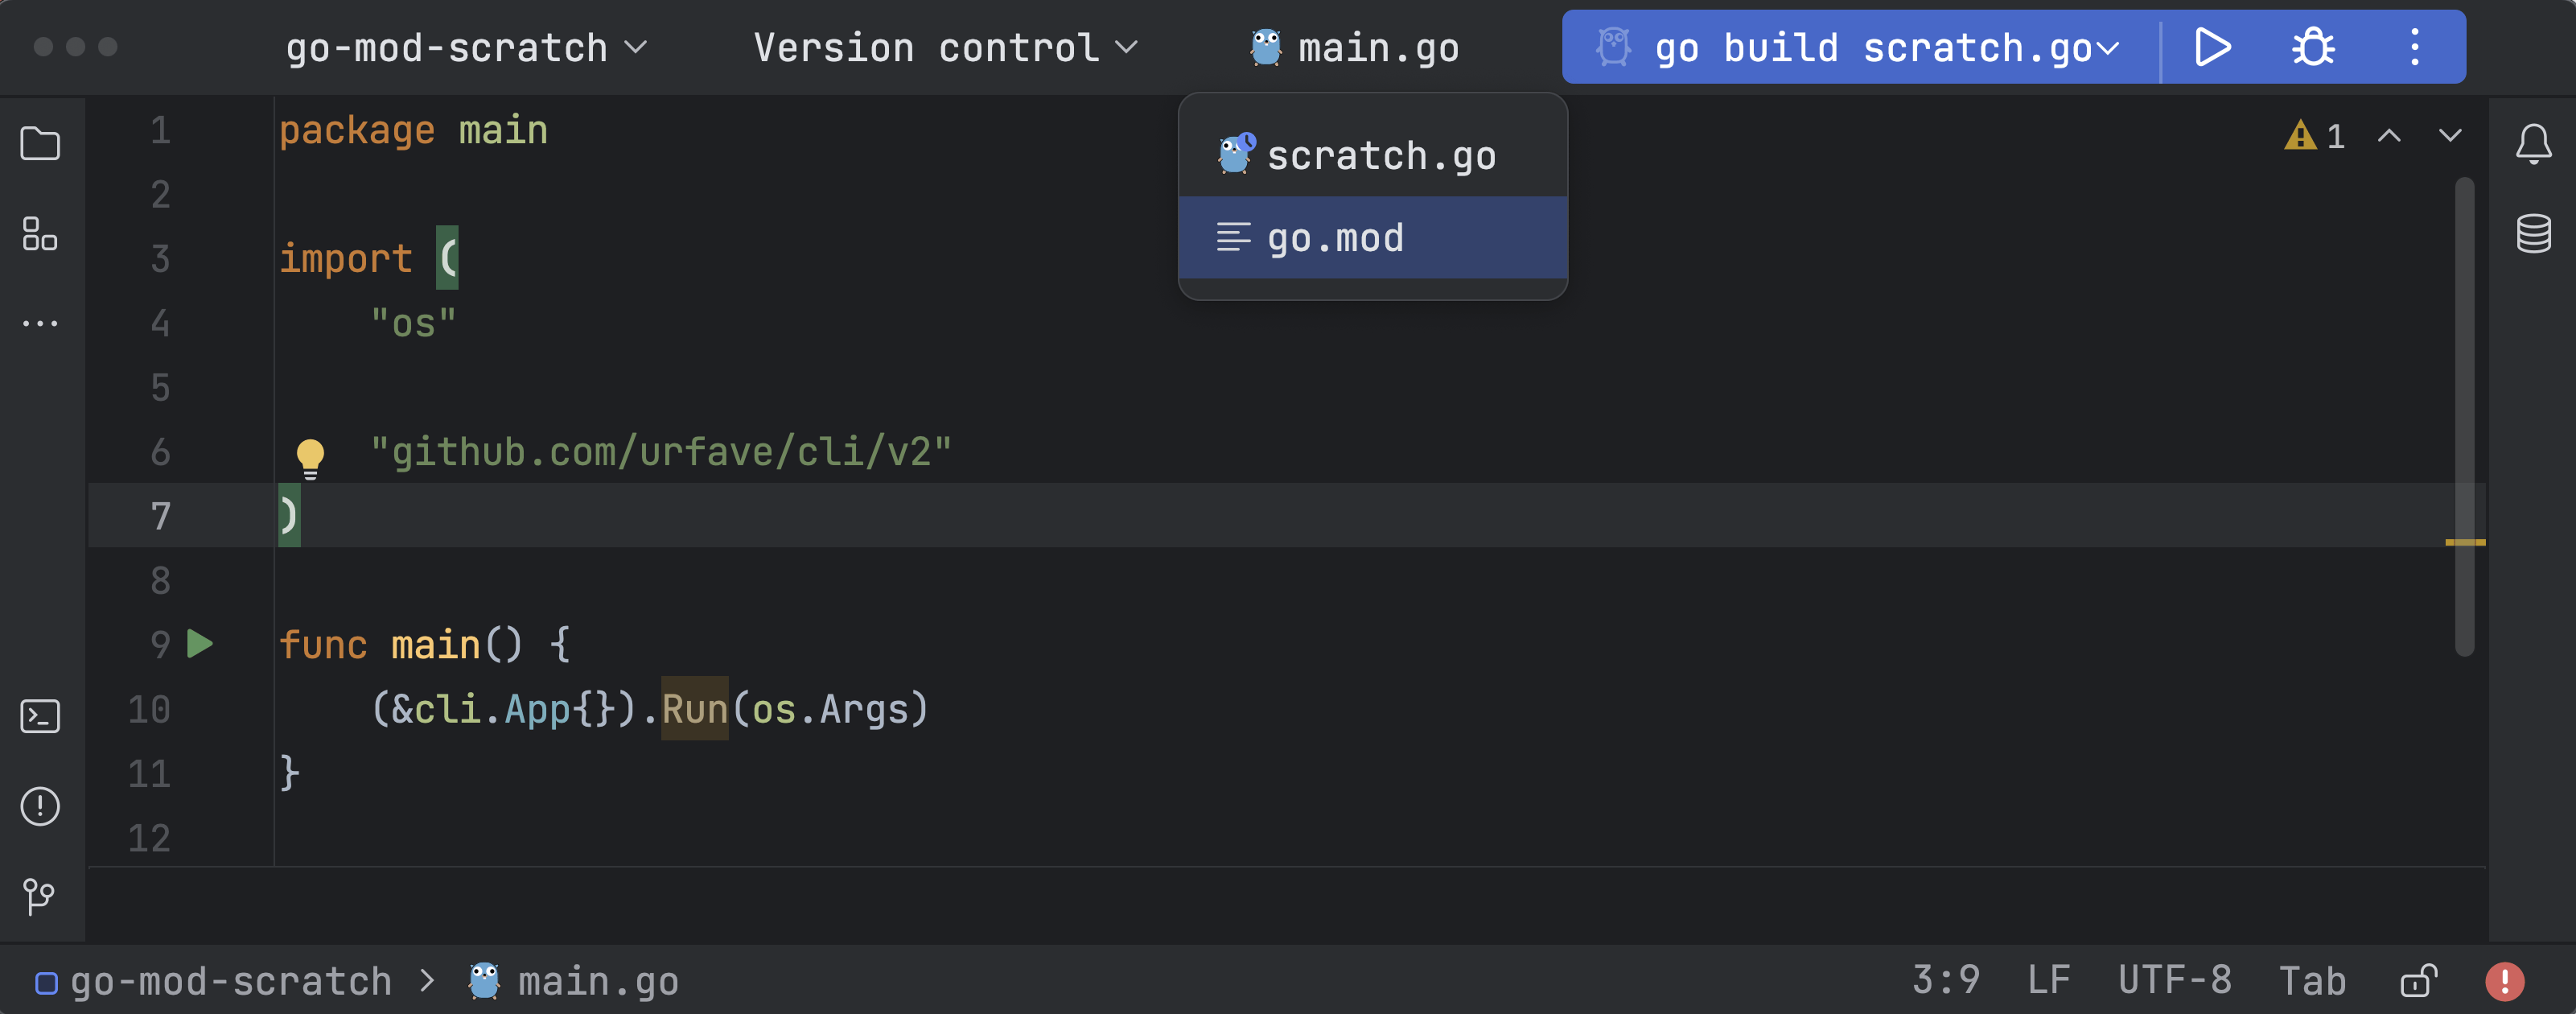The height and width of the screenshot is (1014, 2576).
Task: Open the Project folder tool window
Action: point(40,144)
